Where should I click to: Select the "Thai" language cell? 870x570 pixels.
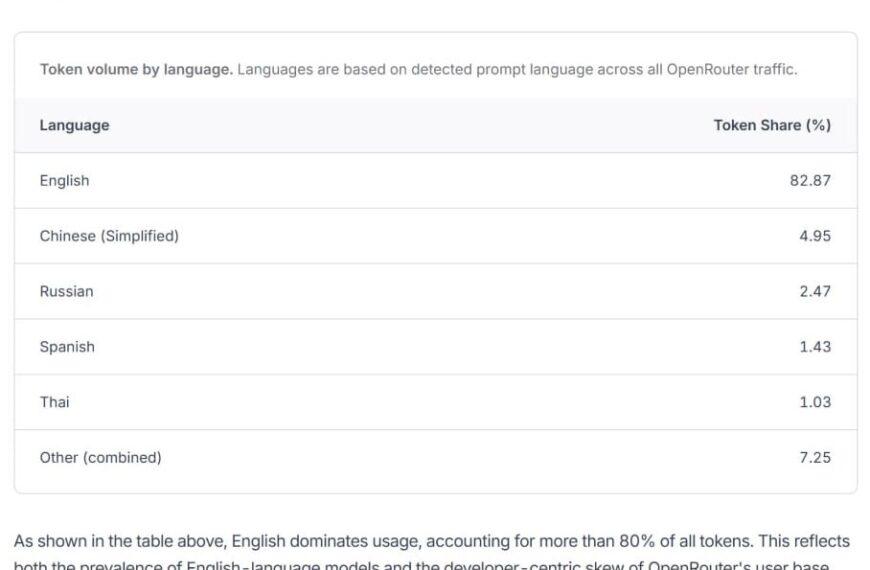click(x=55, y=402)
